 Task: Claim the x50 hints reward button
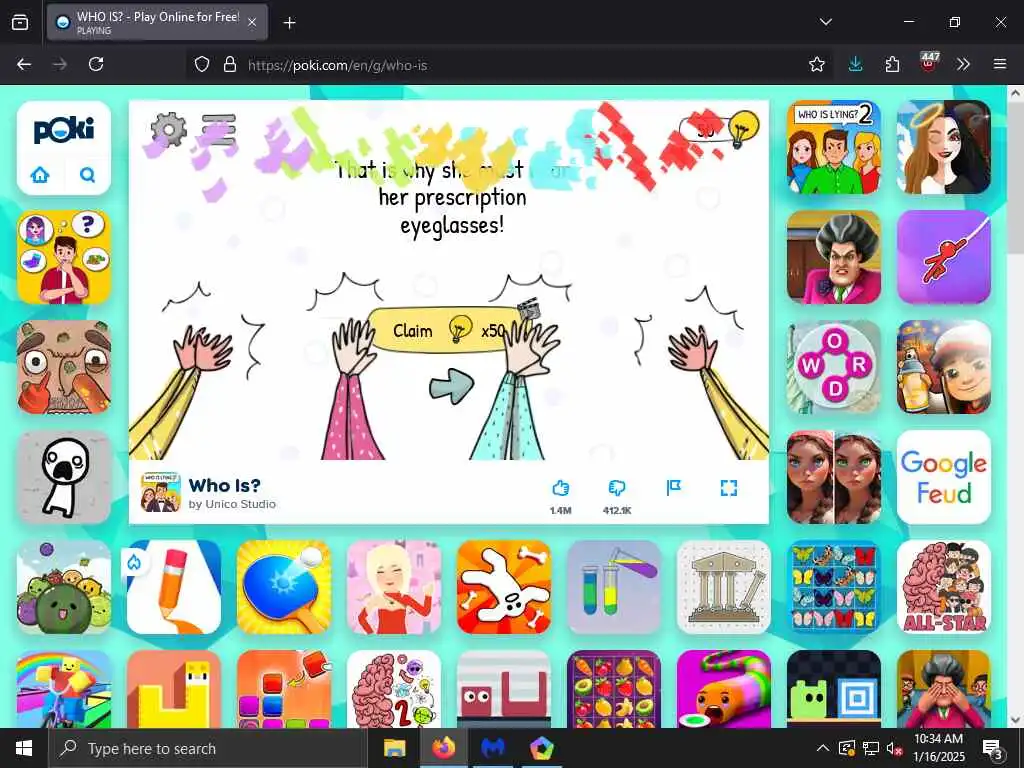(x=449, y=330)
